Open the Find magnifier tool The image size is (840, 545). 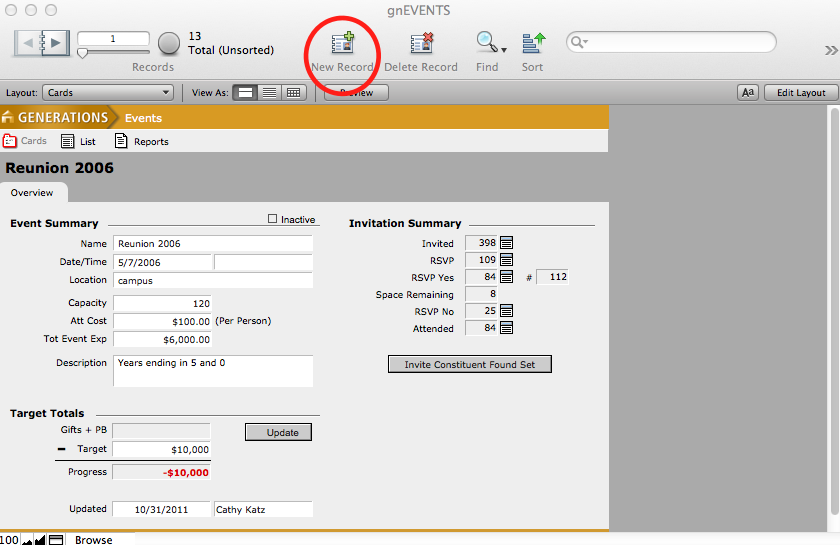tap(487, 43)
